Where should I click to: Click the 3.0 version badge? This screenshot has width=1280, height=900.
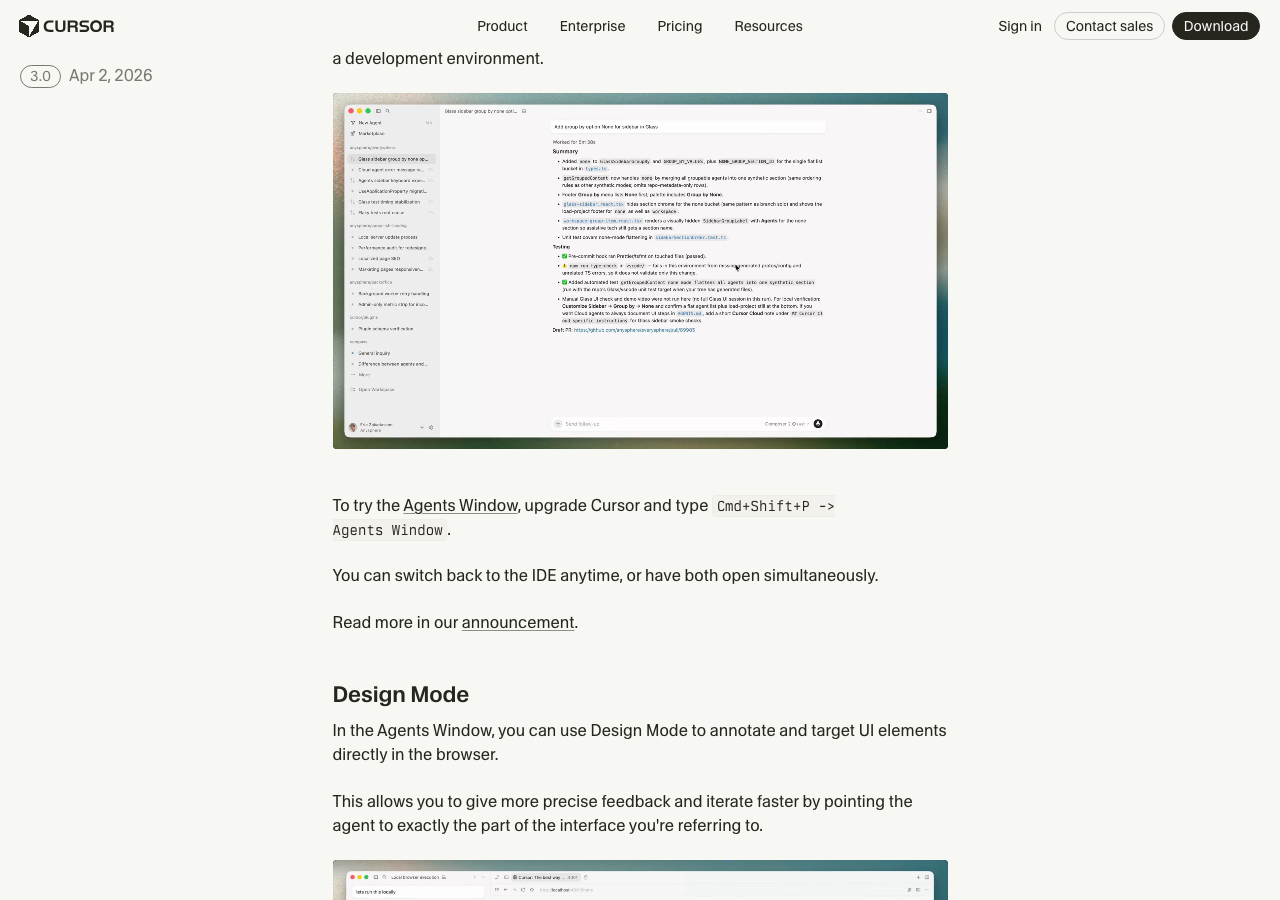[x=40, y=76]
